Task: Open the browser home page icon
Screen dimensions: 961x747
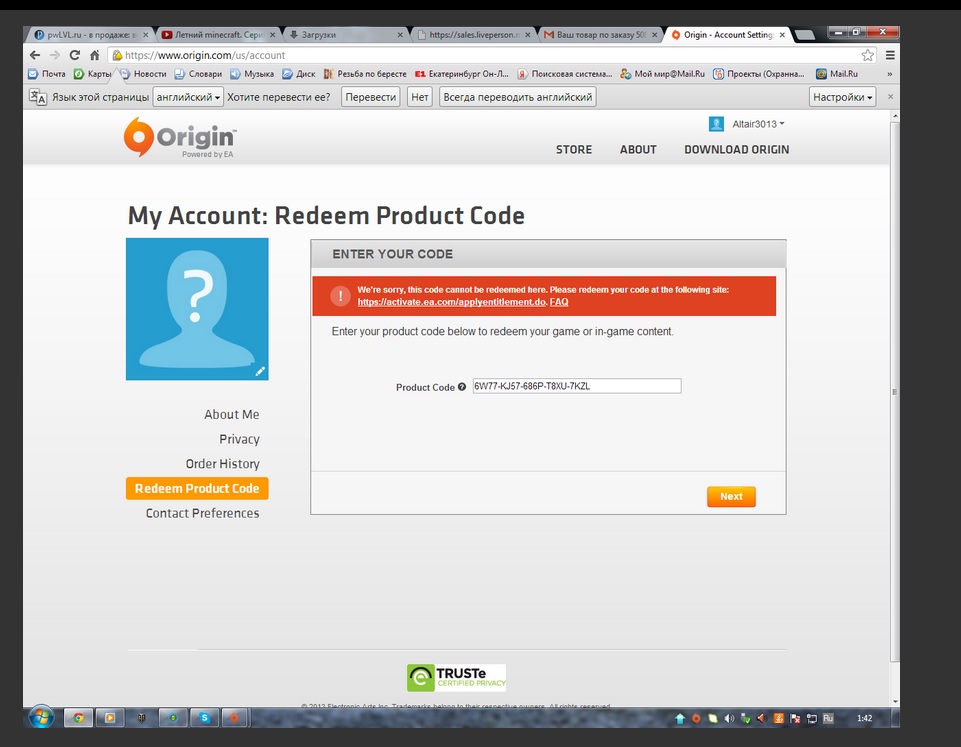Action: pos(94,55)
